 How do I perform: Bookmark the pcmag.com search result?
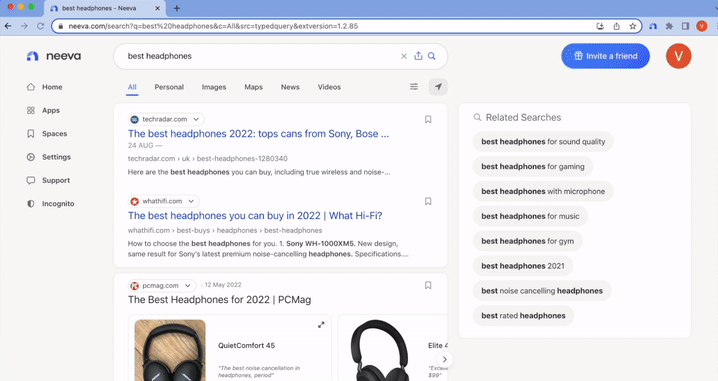pyautogui.click(x=428, y=285)
